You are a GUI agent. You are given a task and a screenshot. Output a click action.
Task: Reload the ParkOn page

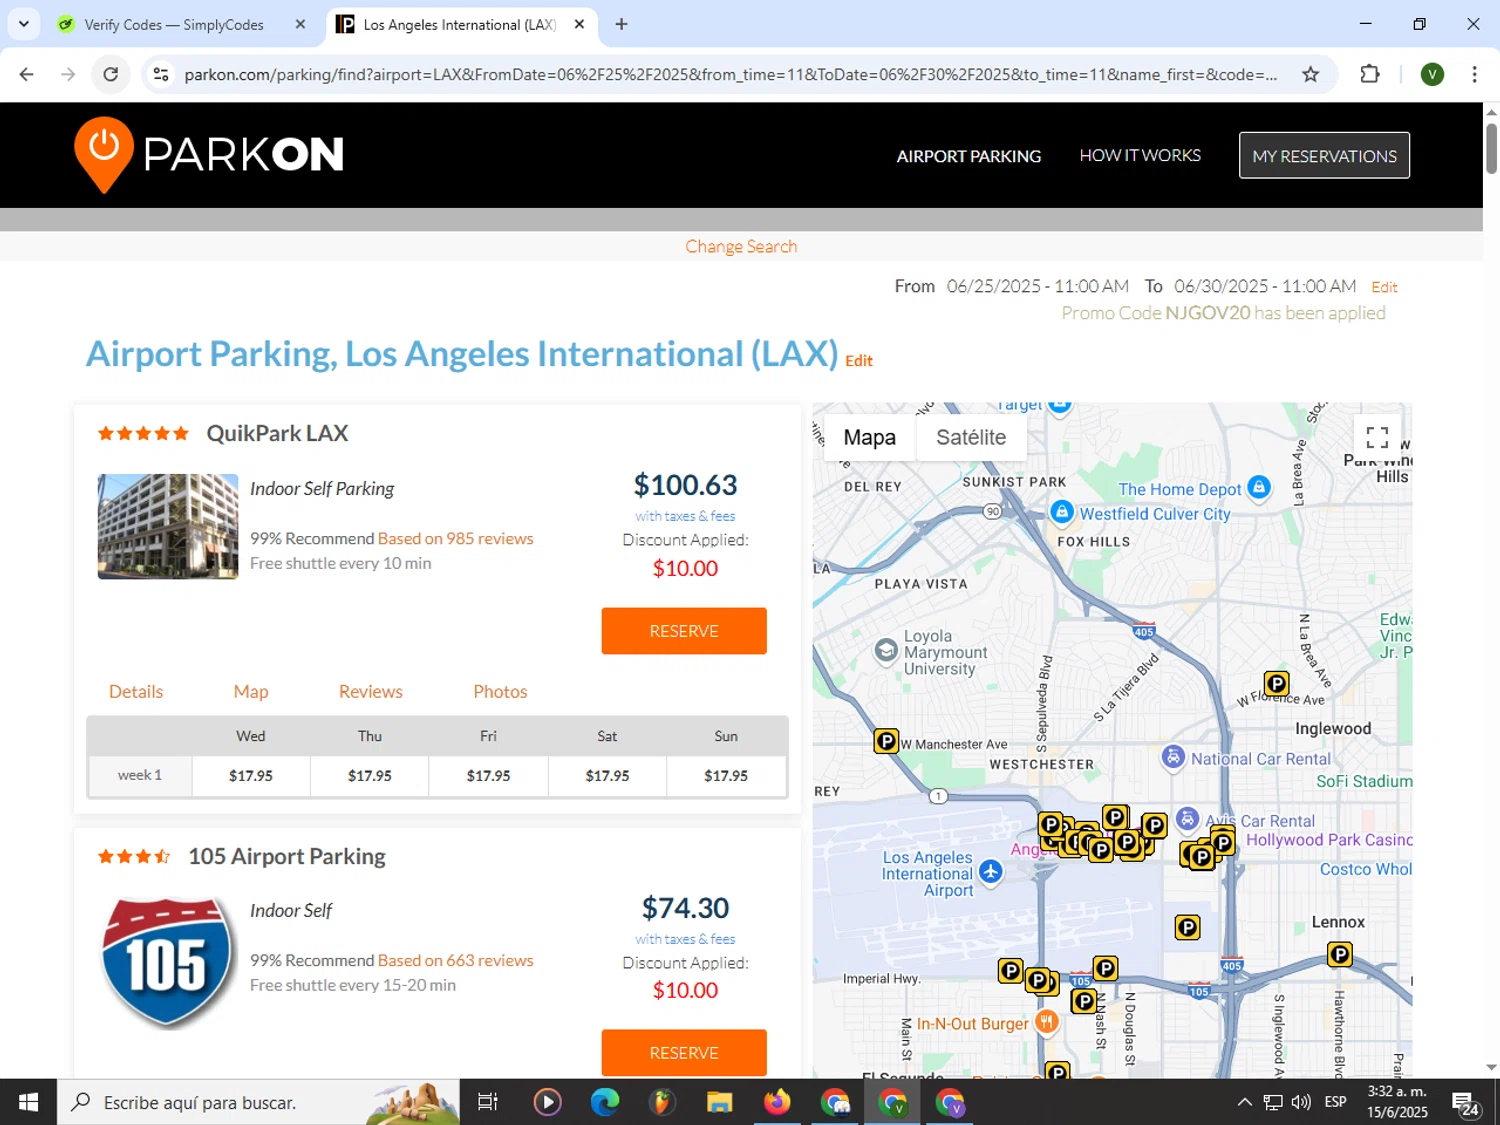(111, 74)
